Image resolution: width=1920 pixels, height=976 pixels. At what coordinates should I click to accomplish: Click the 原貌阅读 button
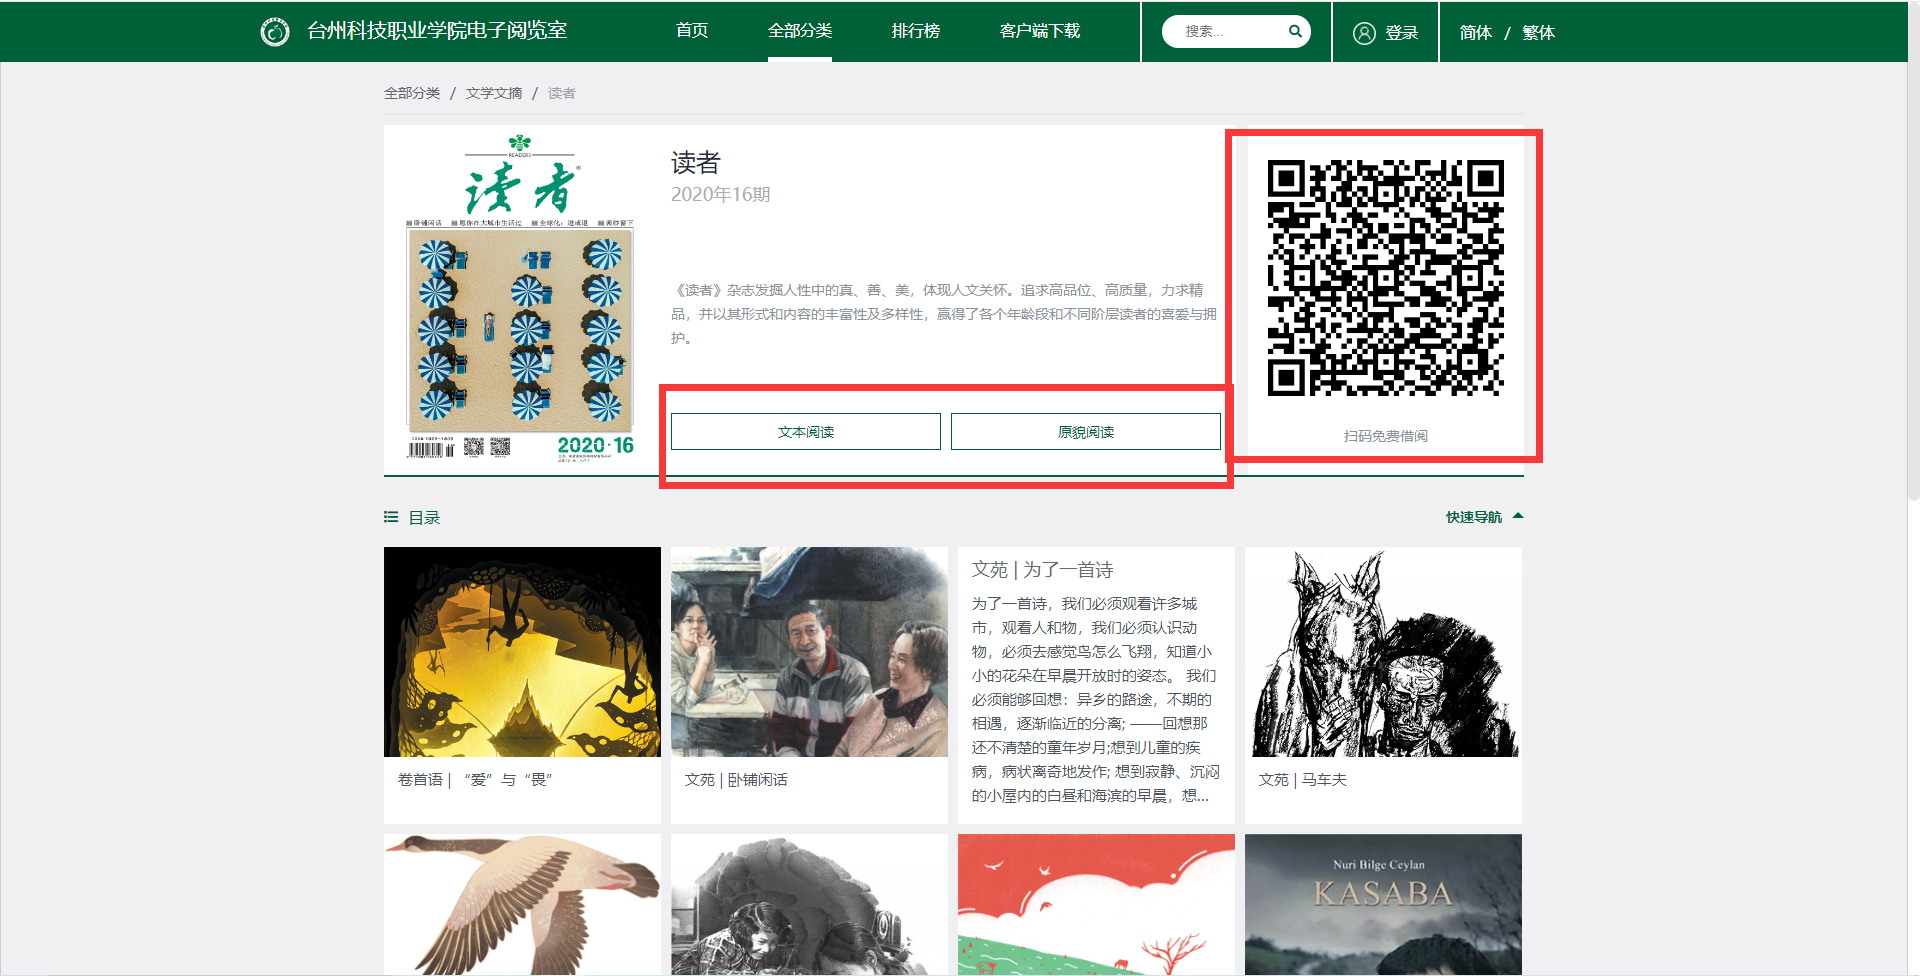coord(1086,432)
